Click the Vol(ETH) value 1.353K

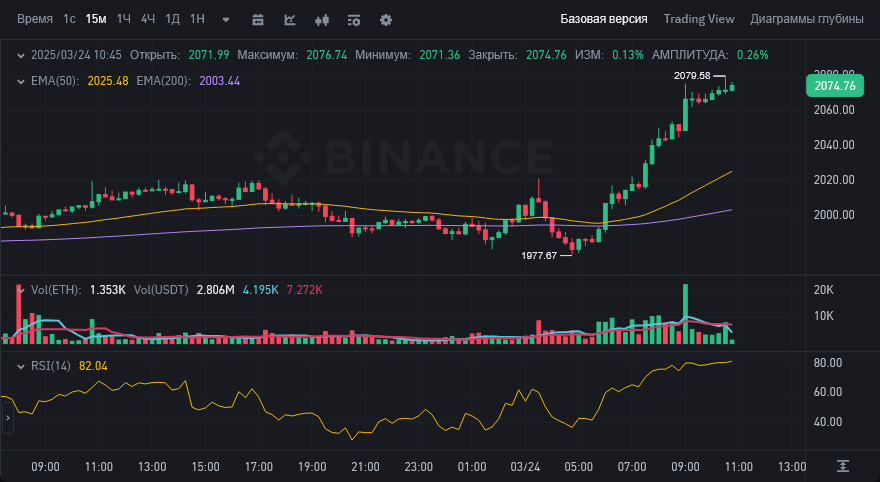point(107,290)
